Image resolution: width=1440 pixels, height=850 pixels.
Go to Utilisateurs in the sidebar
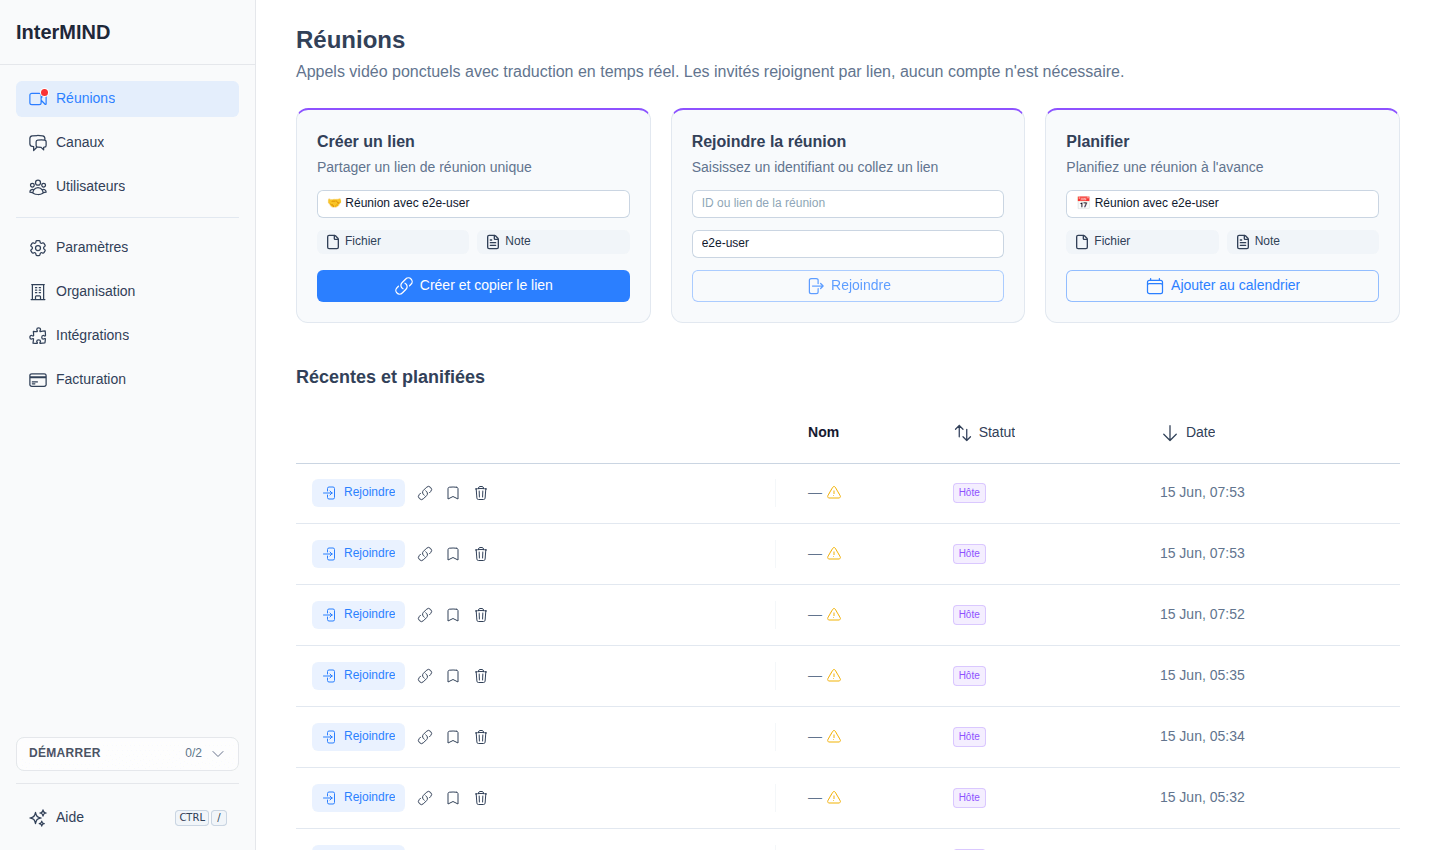click(127, 187)
